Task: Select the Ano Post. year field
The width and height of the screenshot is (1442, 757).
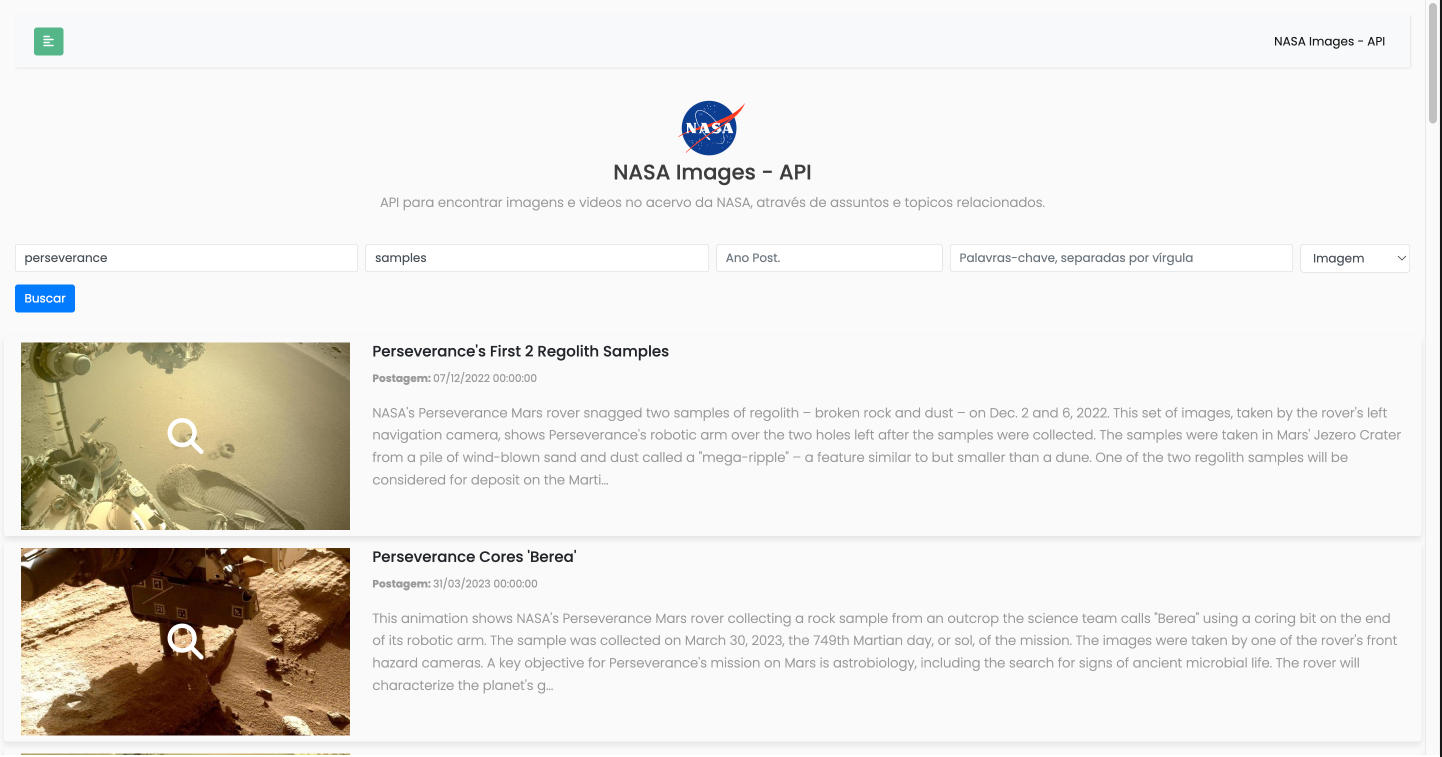Action: point(828,258)
